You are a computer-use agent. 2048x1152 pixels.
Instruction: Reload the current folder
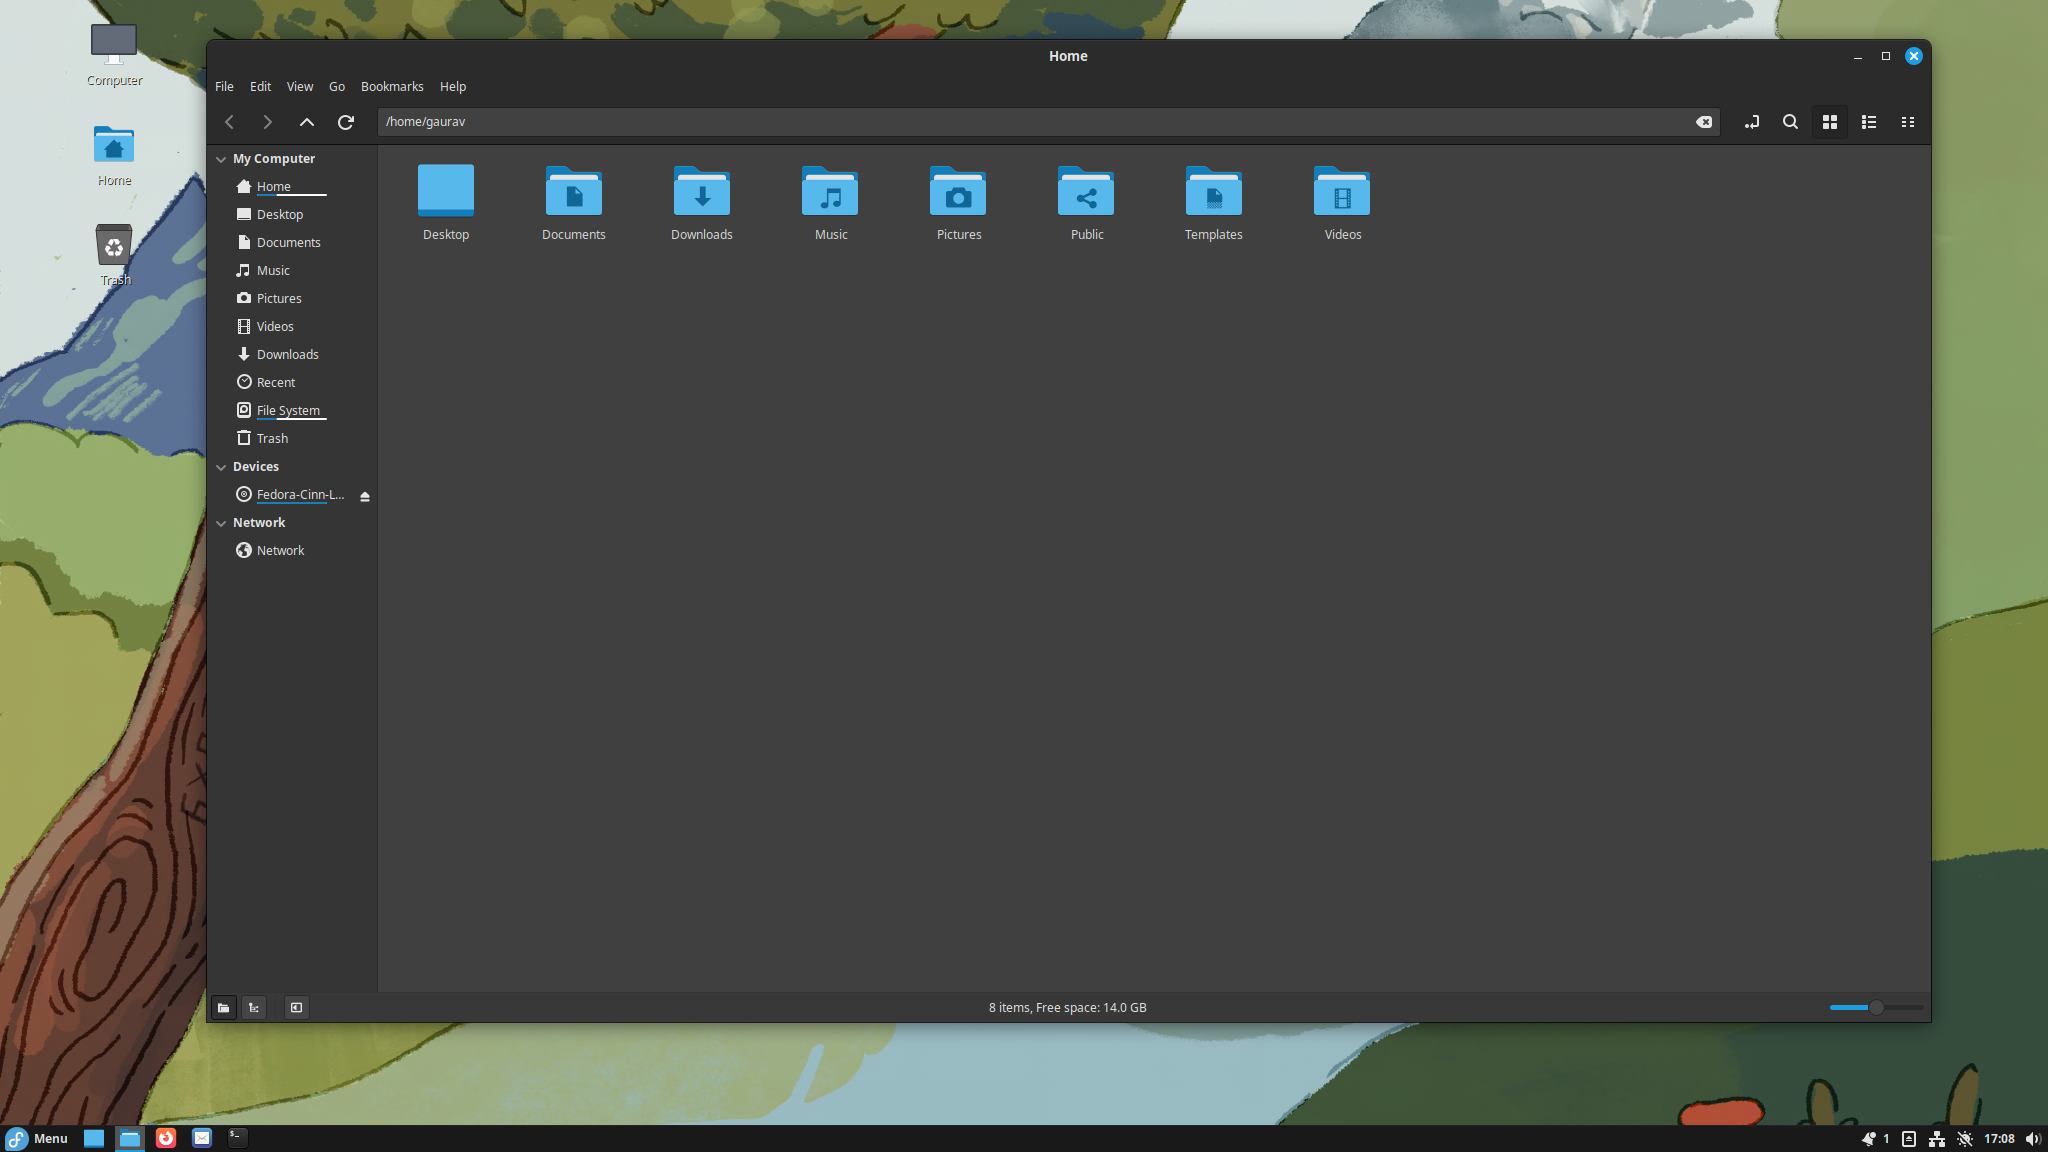tap(346, 122)
